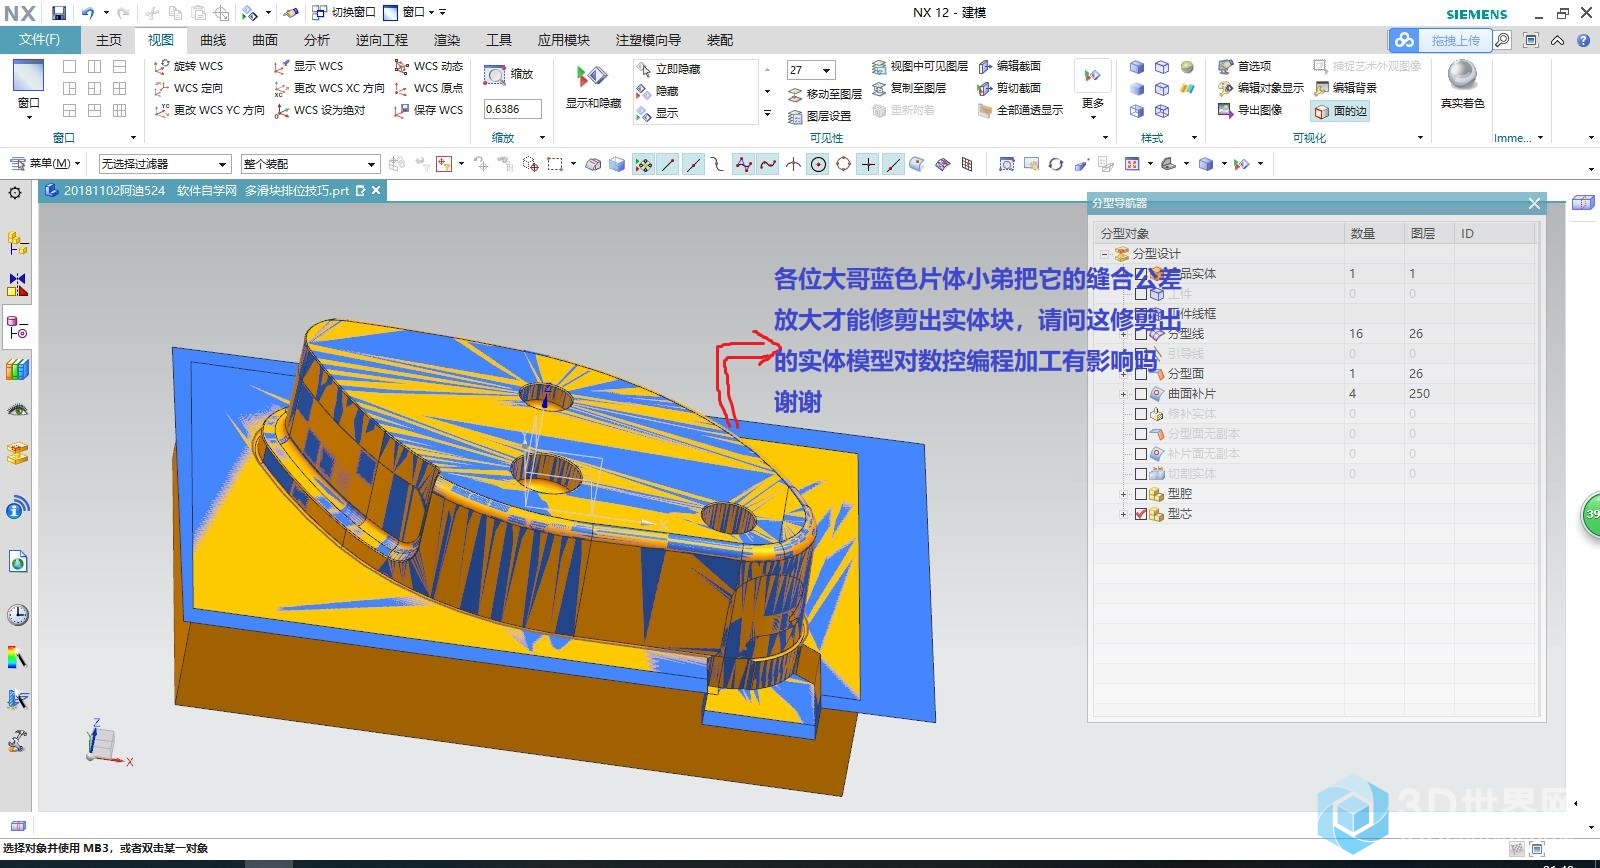Check the 分型面无副本 checkbox
The image size is (1600, 868).
point(1140,434)
